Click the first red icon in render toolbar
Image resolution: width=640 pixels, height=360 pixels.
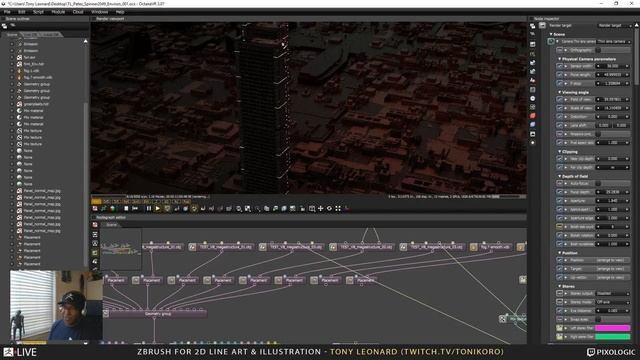point(95,209)
